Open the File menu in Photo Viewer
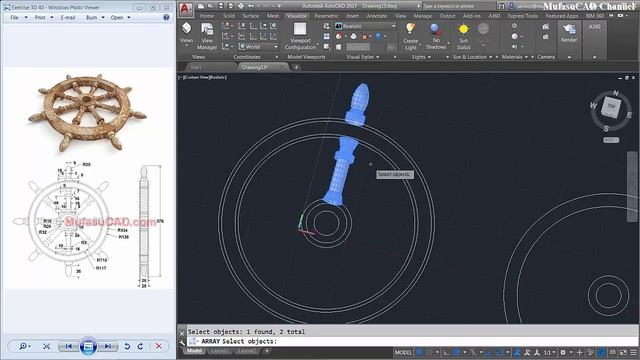The height and width of the screenshot is (360, 640). (18, 18)
